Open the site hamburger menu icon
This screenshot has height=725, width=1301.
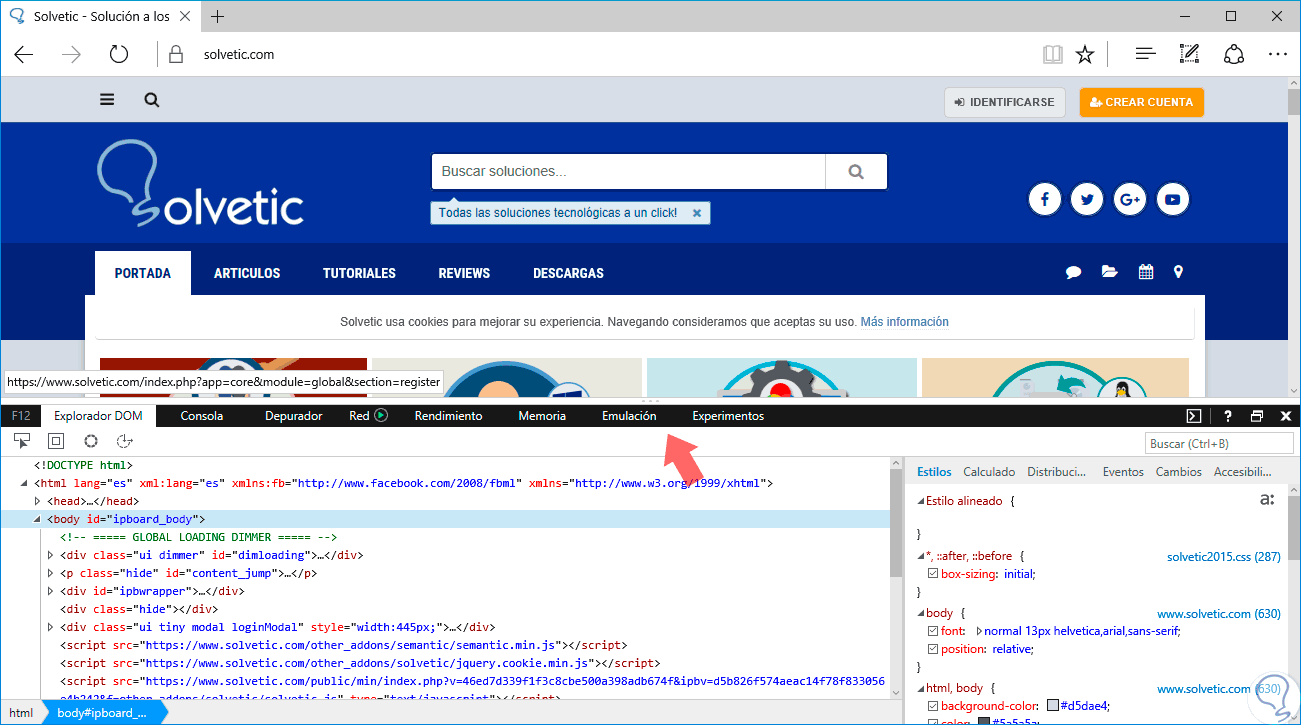[107, 100]
